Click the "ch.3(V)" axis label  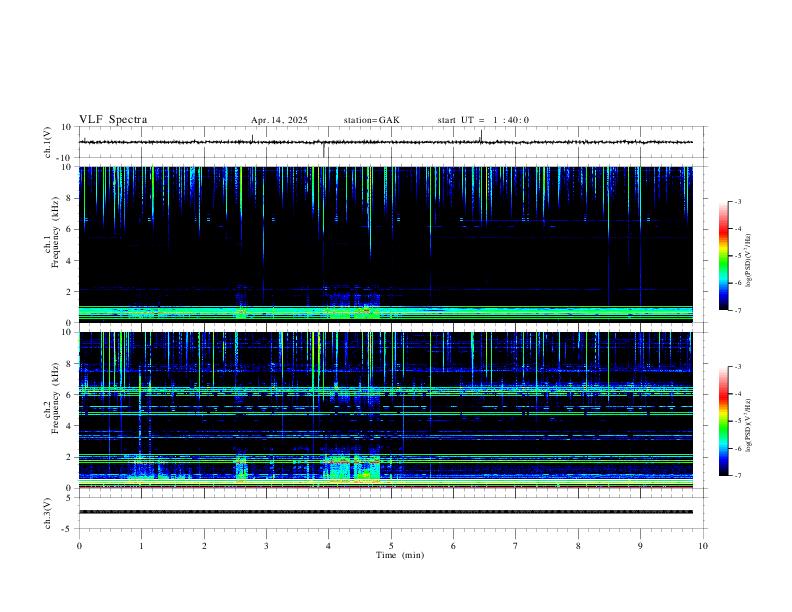(48, 513)
